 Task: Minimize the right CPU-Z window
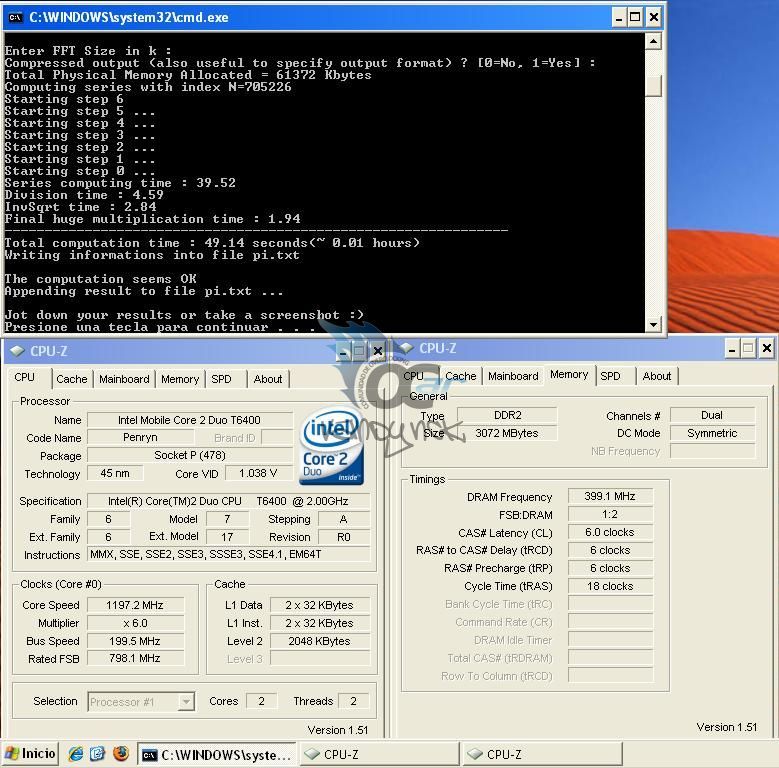click(x=731, y=348)
